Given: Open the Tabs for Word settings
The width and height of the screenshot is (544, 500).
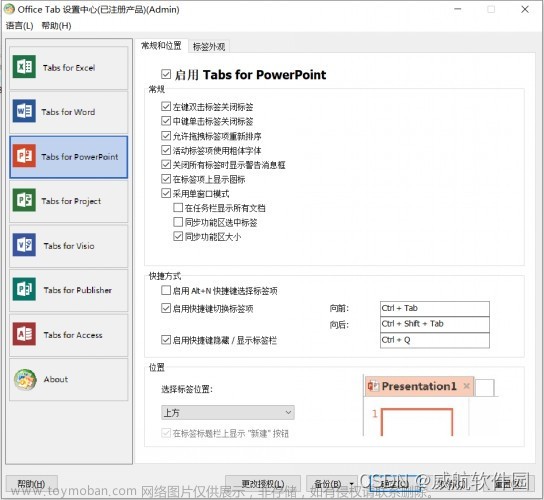Looking at the screenshot, I should pos(69,112).
